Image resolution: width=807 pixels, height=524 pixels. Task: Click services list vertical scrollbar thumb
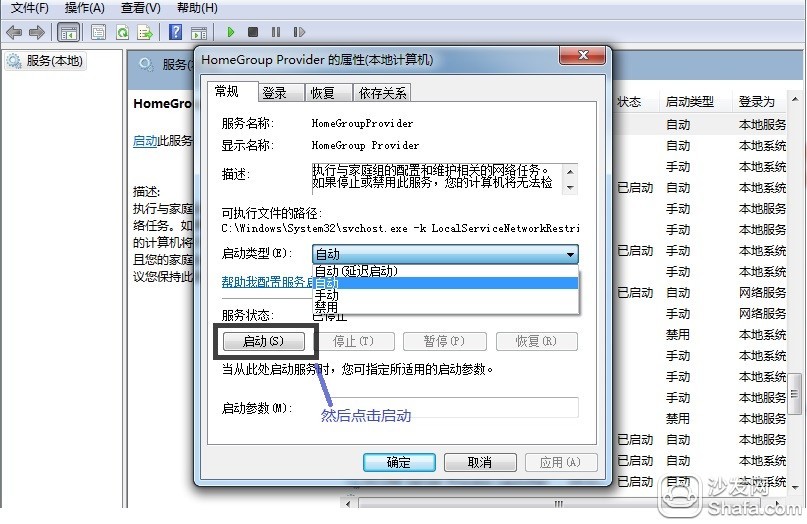click(x=795, y=394)
